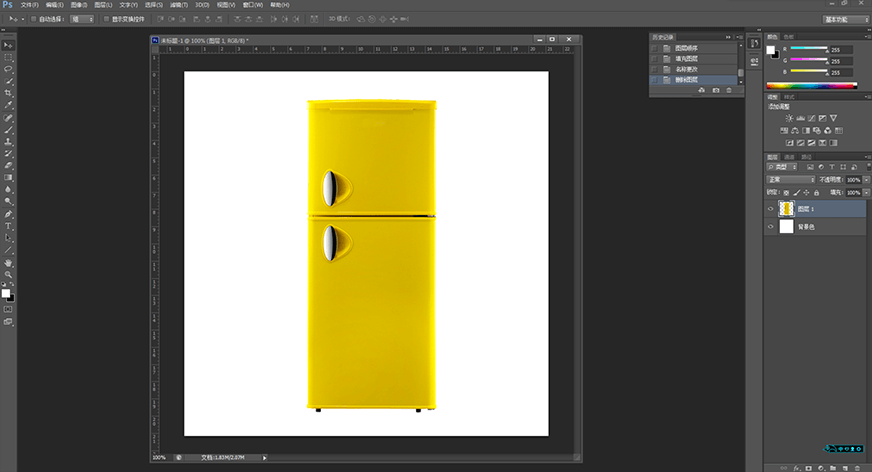This screenshot has height=472, width=872.
Task: Select the Rectangular Marquee tool
Action: click(x=8, y=57)
